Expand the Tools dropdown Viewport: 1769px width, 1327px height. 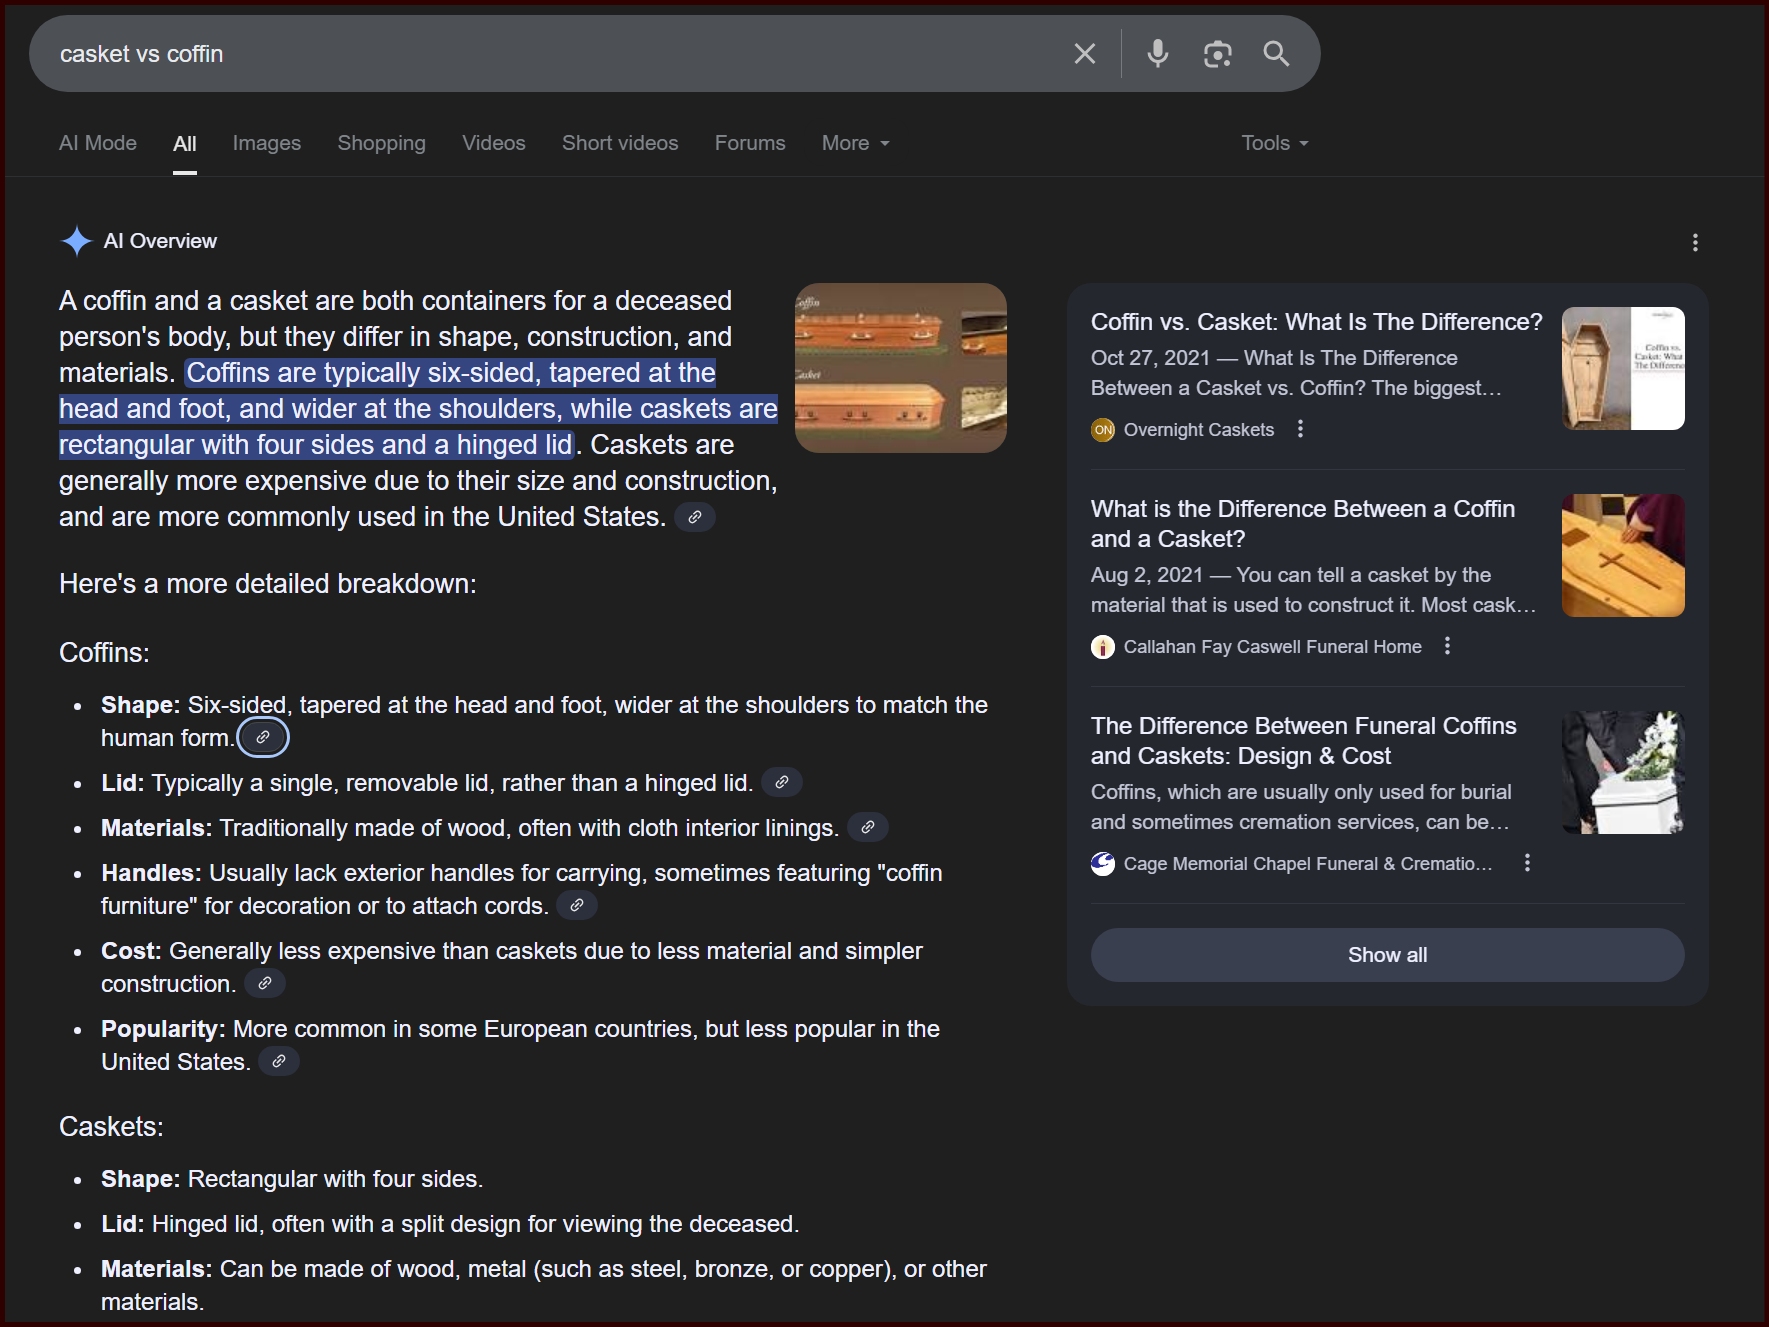(x=1274, y=143)
